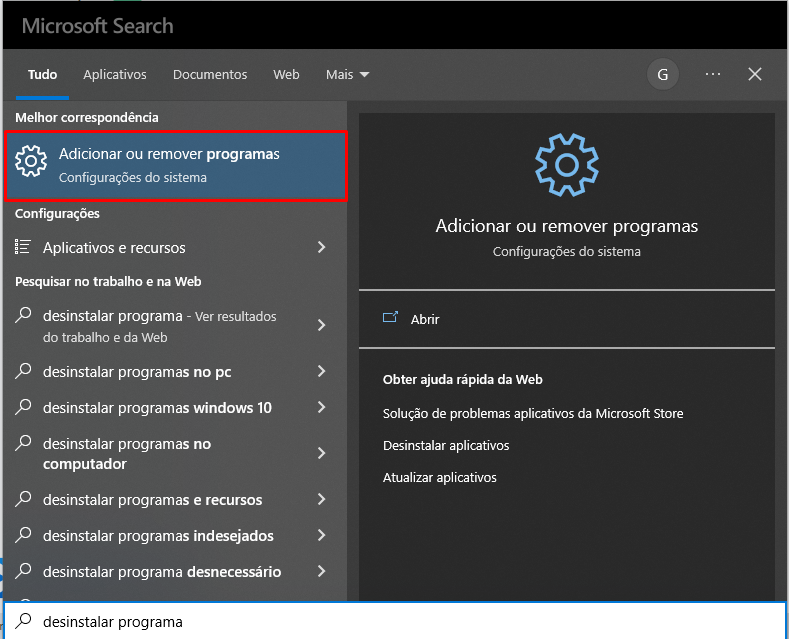This screenshot has width=789, height=639.
Task: Click the G account avatar
Action: click(x=663, y=74)
